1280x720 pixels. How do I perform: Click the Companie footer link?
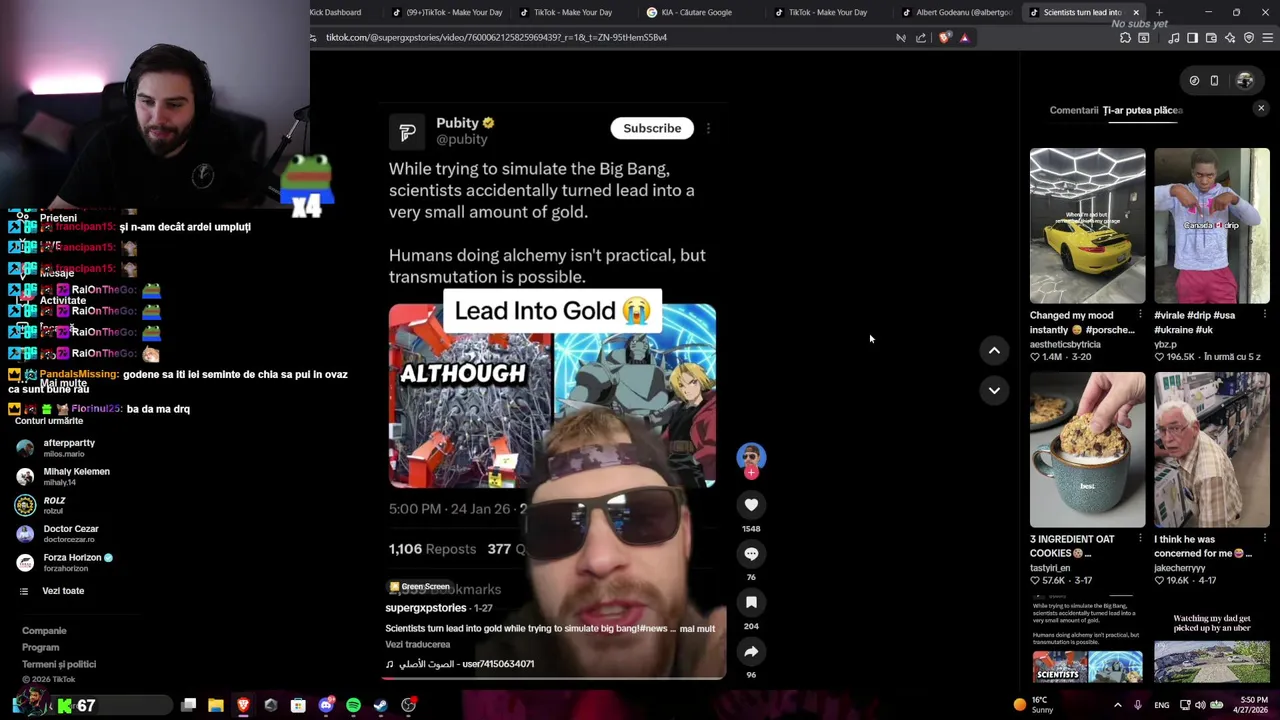(44, 631)
